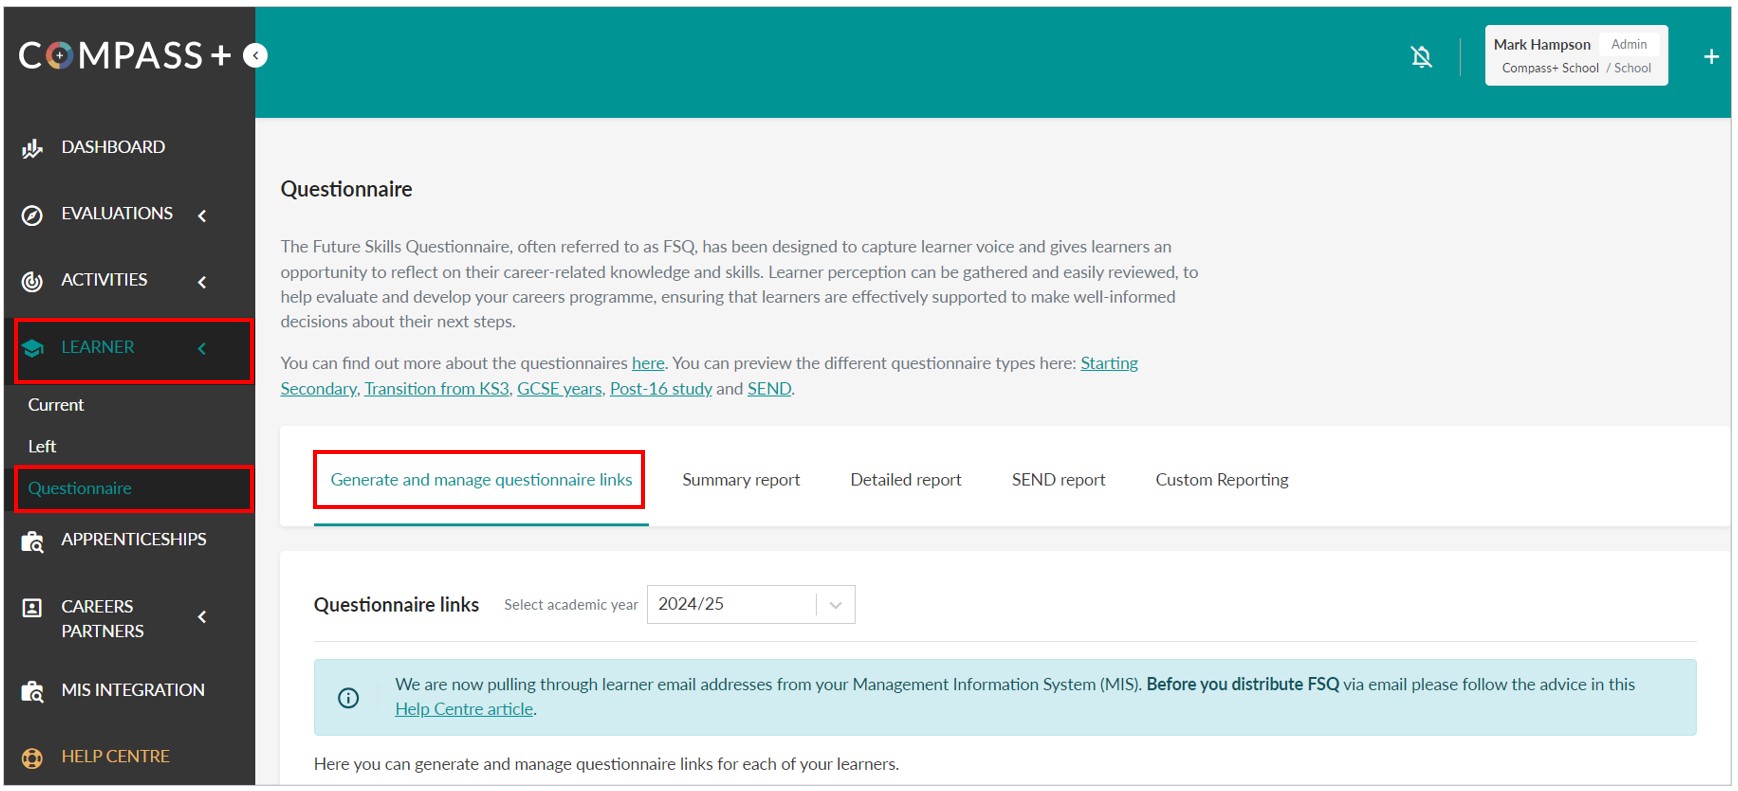Expand the Careers Partners chevron
1738x791 pixels.
202,617
